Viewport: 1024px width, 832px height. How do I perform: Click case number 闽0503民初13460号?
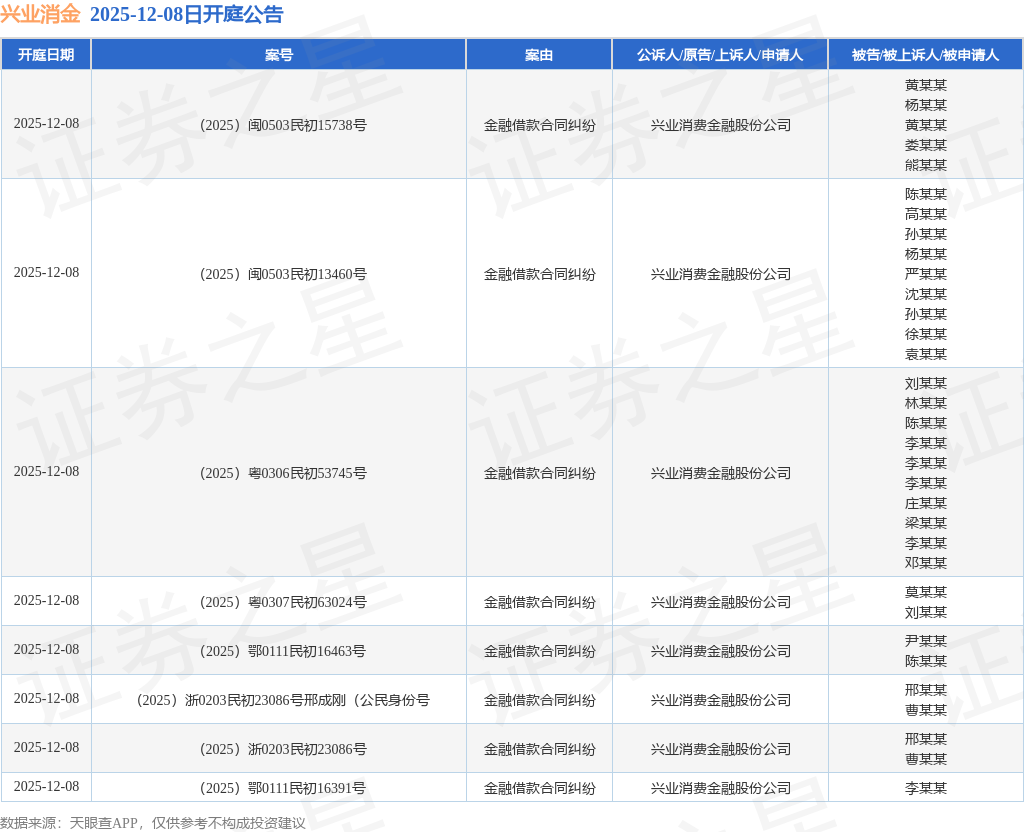click(x=282, y=274)
